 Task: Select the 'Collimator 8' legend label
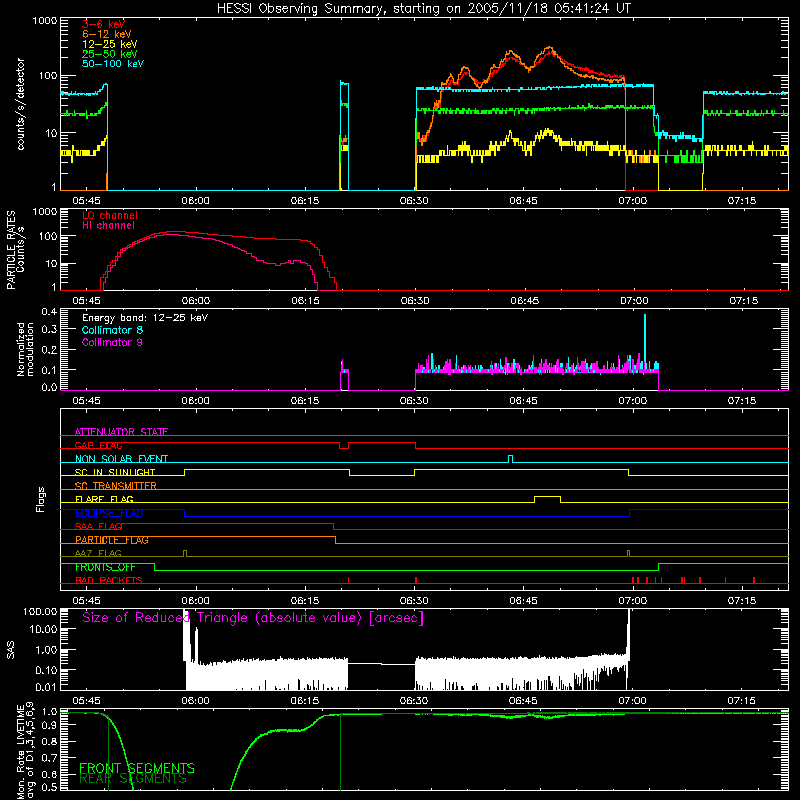click(x=112, y=330)
